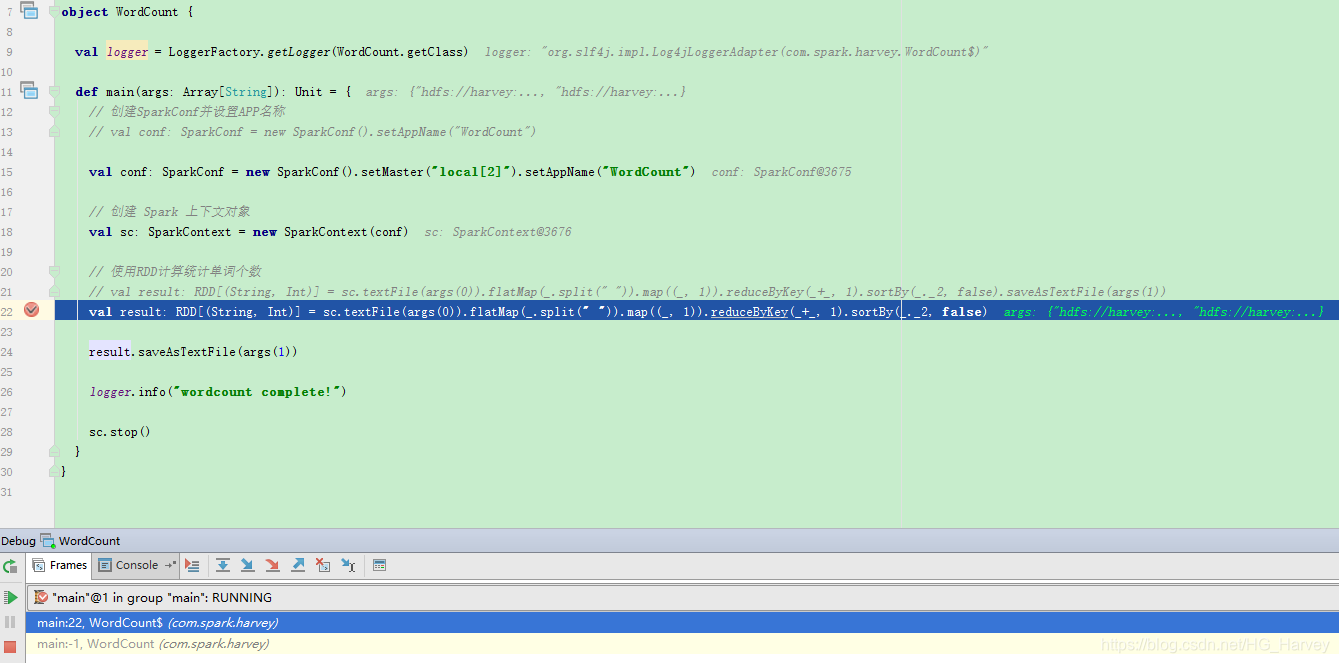Pause the running program
The height and width of the screenshot is (663, 1339).
pyautogui.click(x=10, y=622)
